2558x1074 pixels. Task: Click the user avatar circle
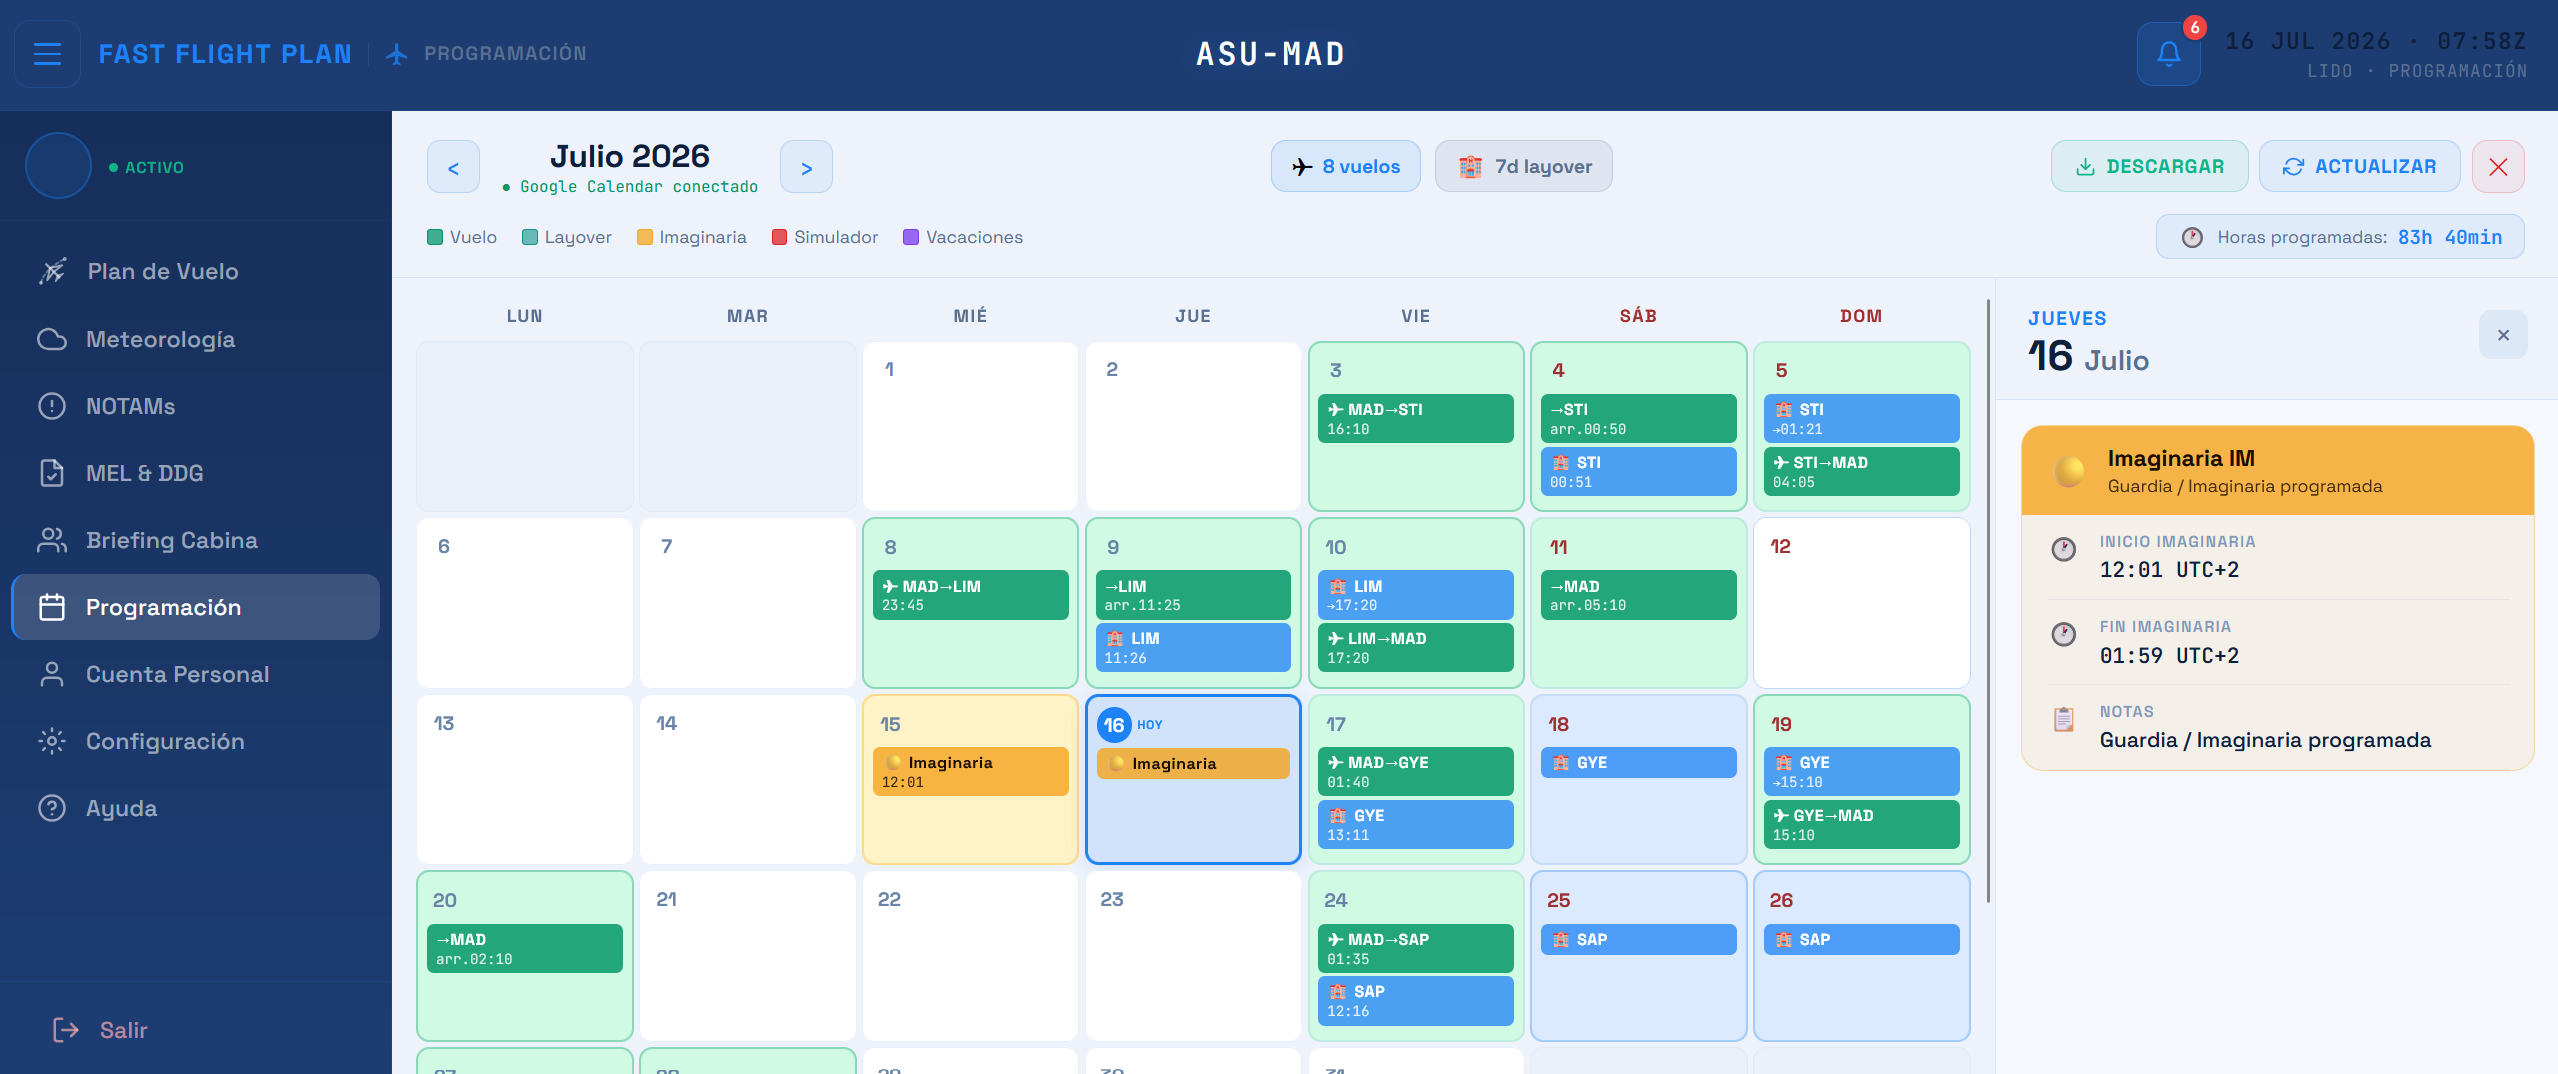tap(58, 166)
